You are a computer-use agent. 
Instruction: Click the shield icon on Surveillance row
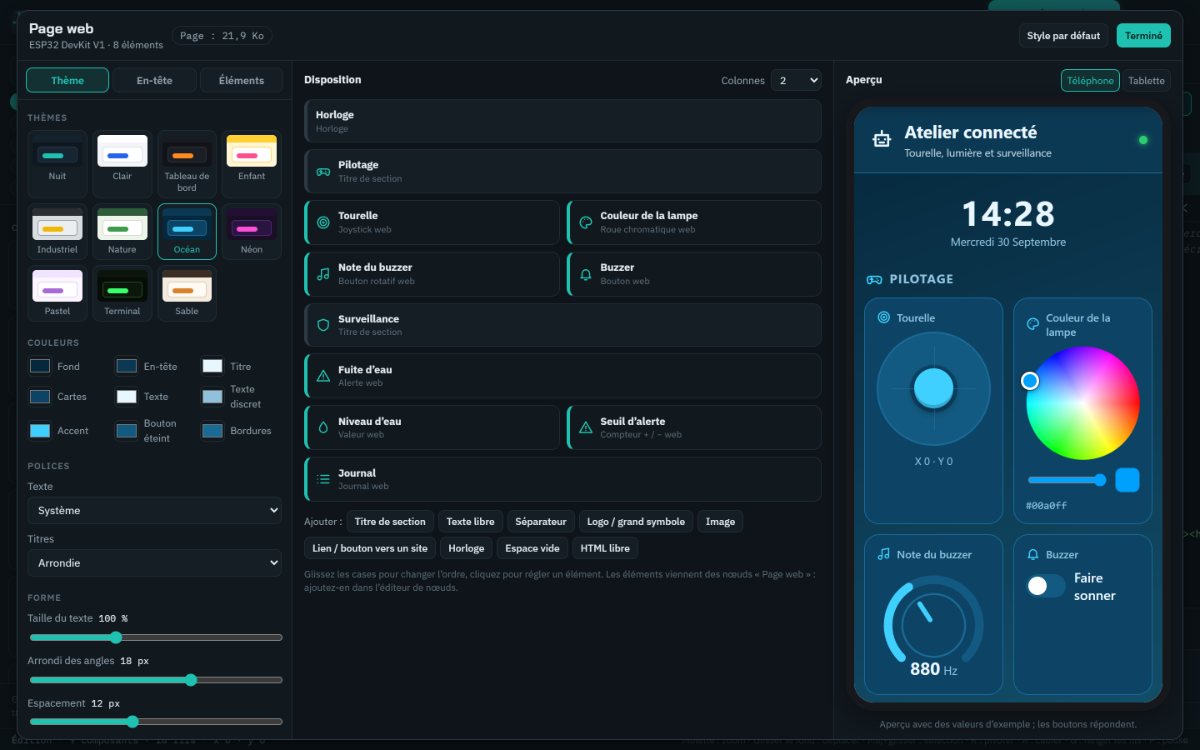pyautogui.click(x=323, y=325)
